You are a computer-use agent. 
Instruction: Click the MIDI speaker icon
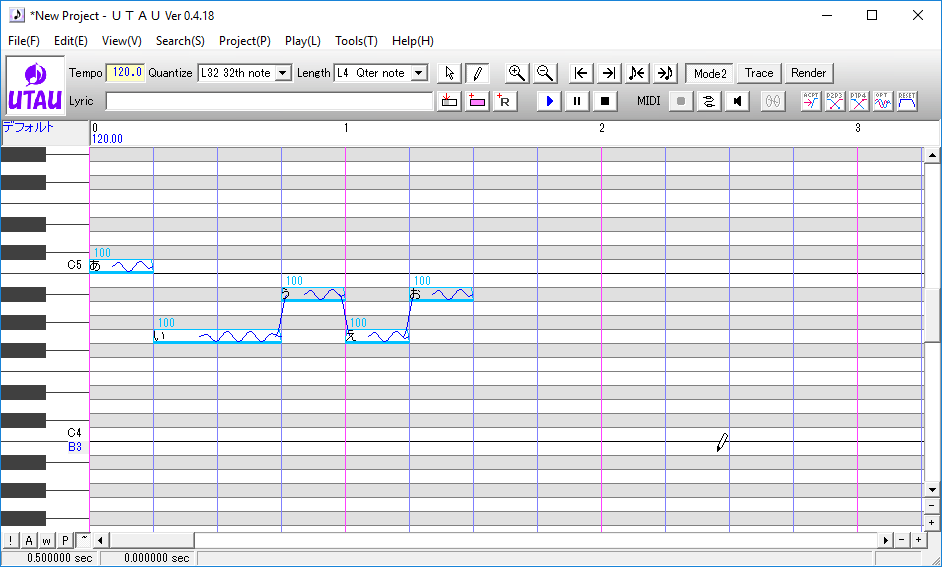(x=737, y=101)
